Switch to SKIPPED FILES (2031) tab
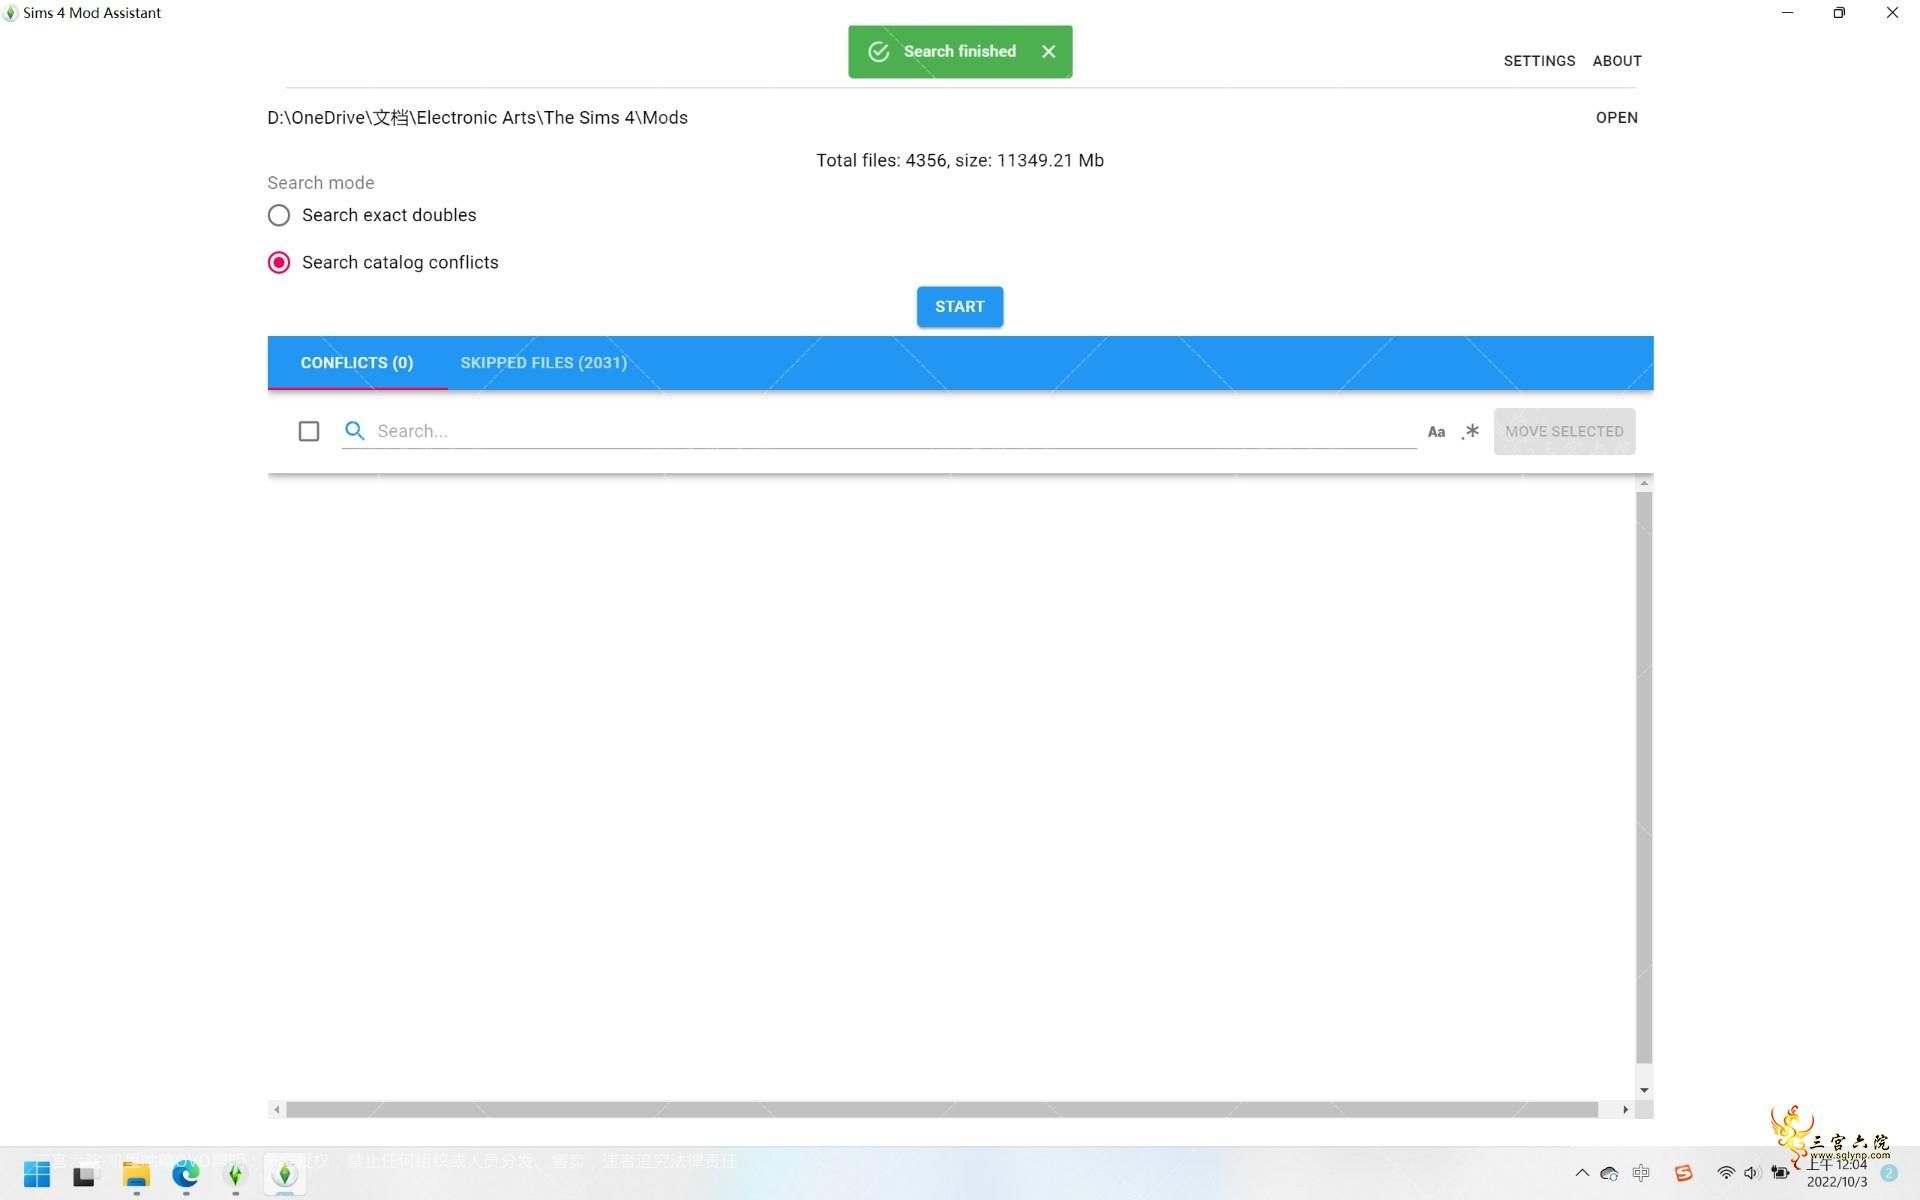This screenshot has height=1200, width=1920. coord(543,363)
